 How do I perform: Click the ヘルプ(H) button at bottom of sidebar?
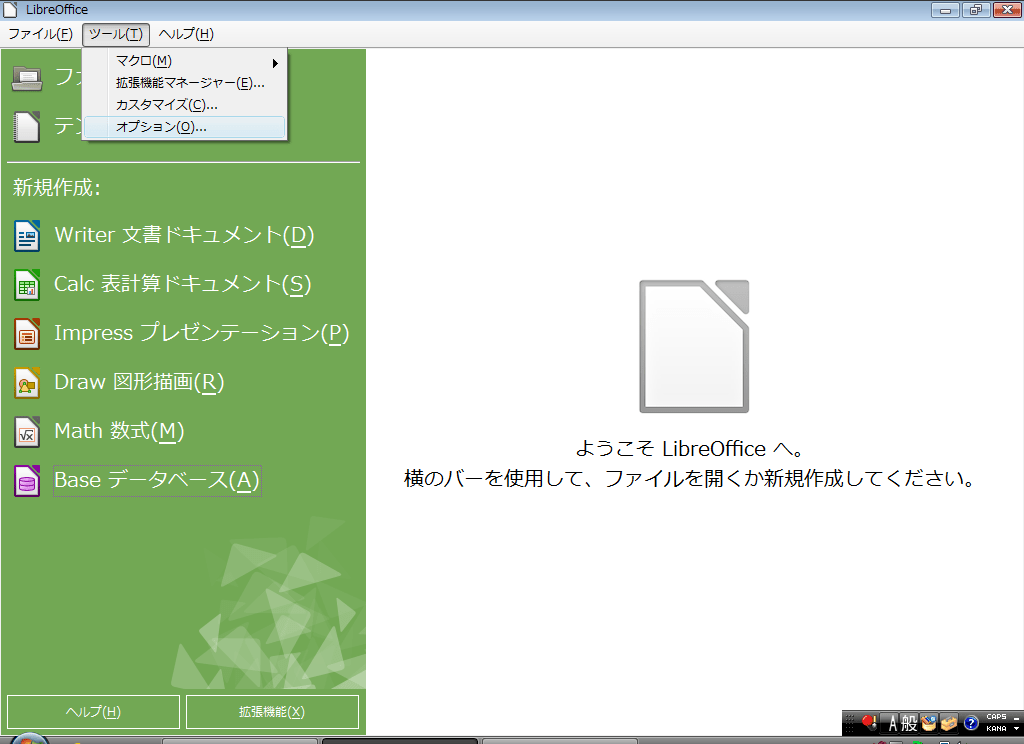[x=93, y=712]
